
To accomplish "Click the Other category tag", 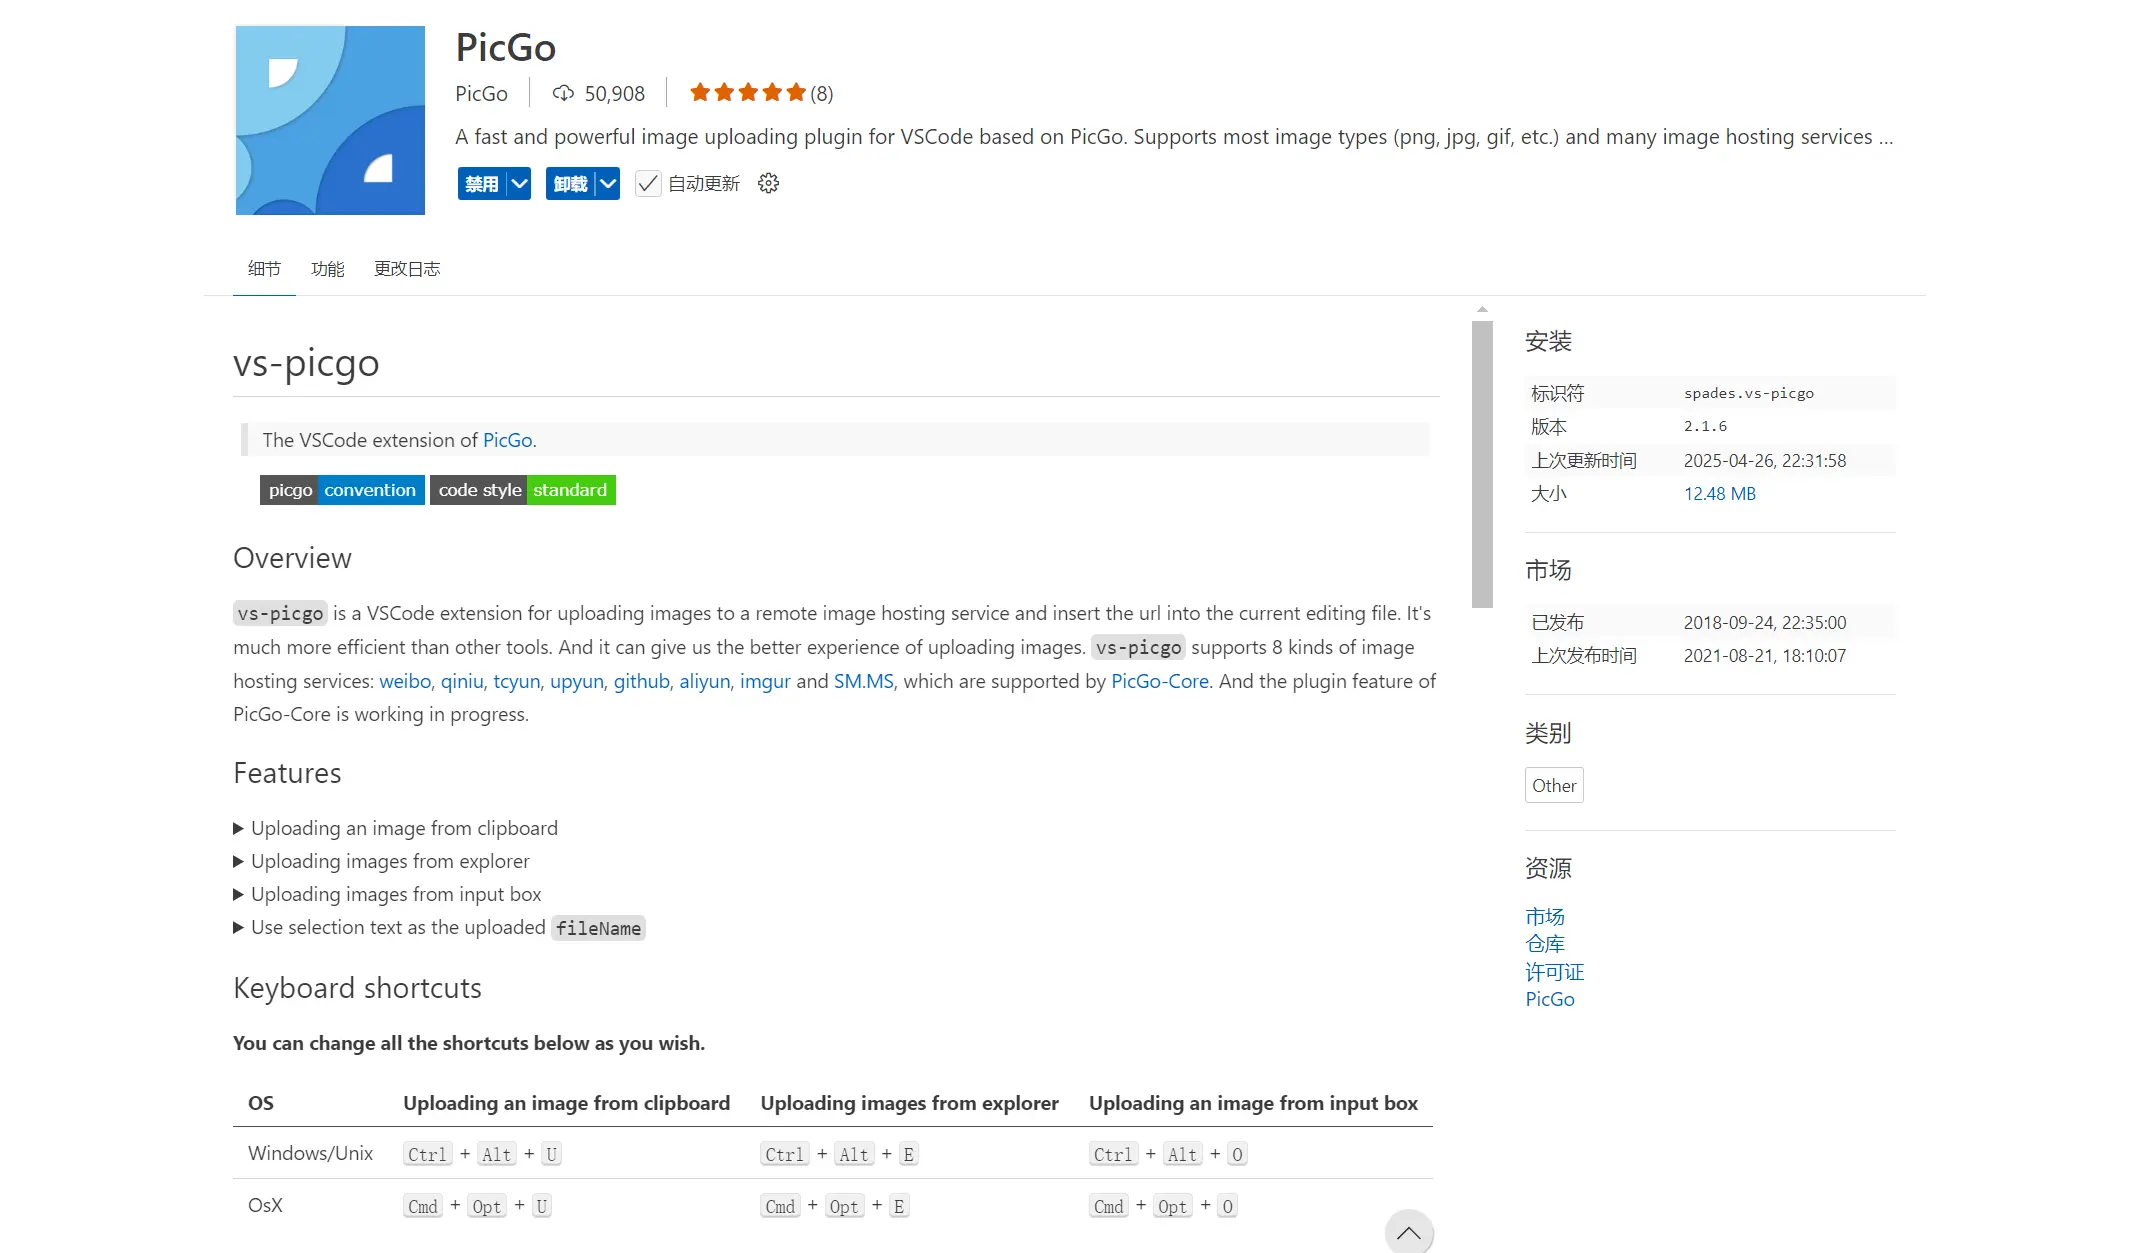I will (1553, 786).
